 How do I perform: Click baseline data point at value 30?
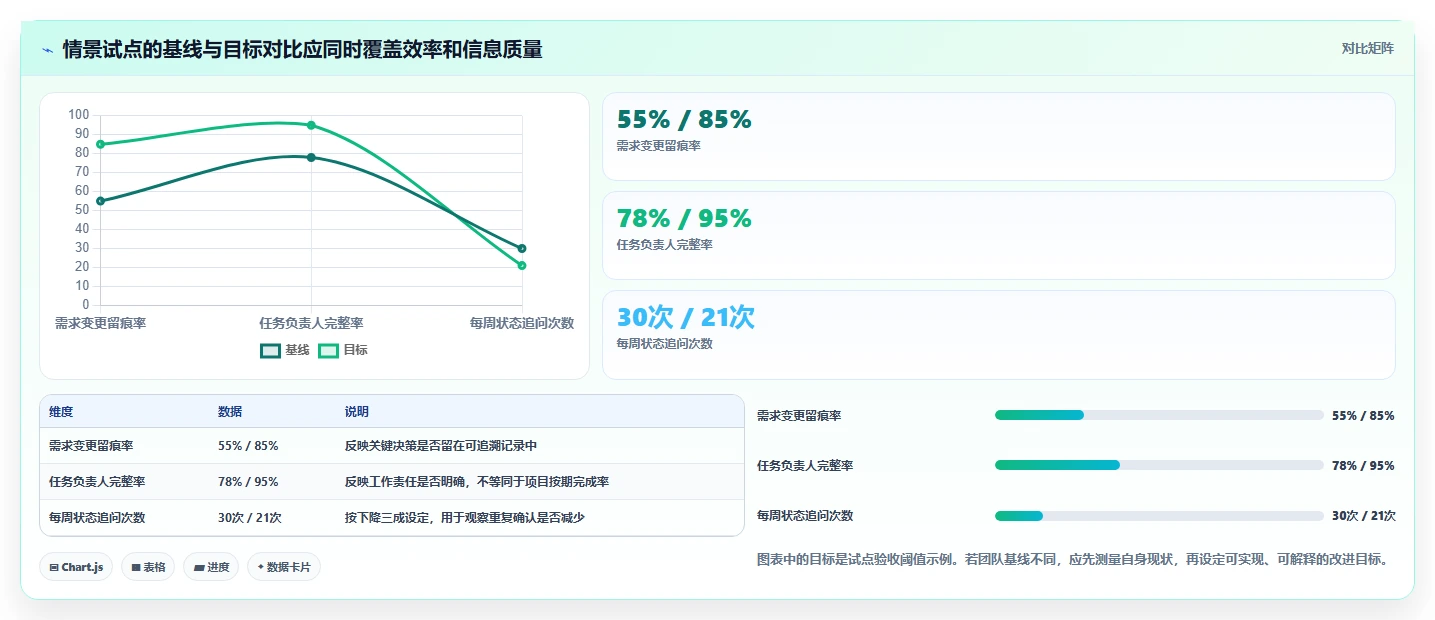click(522, 248)
